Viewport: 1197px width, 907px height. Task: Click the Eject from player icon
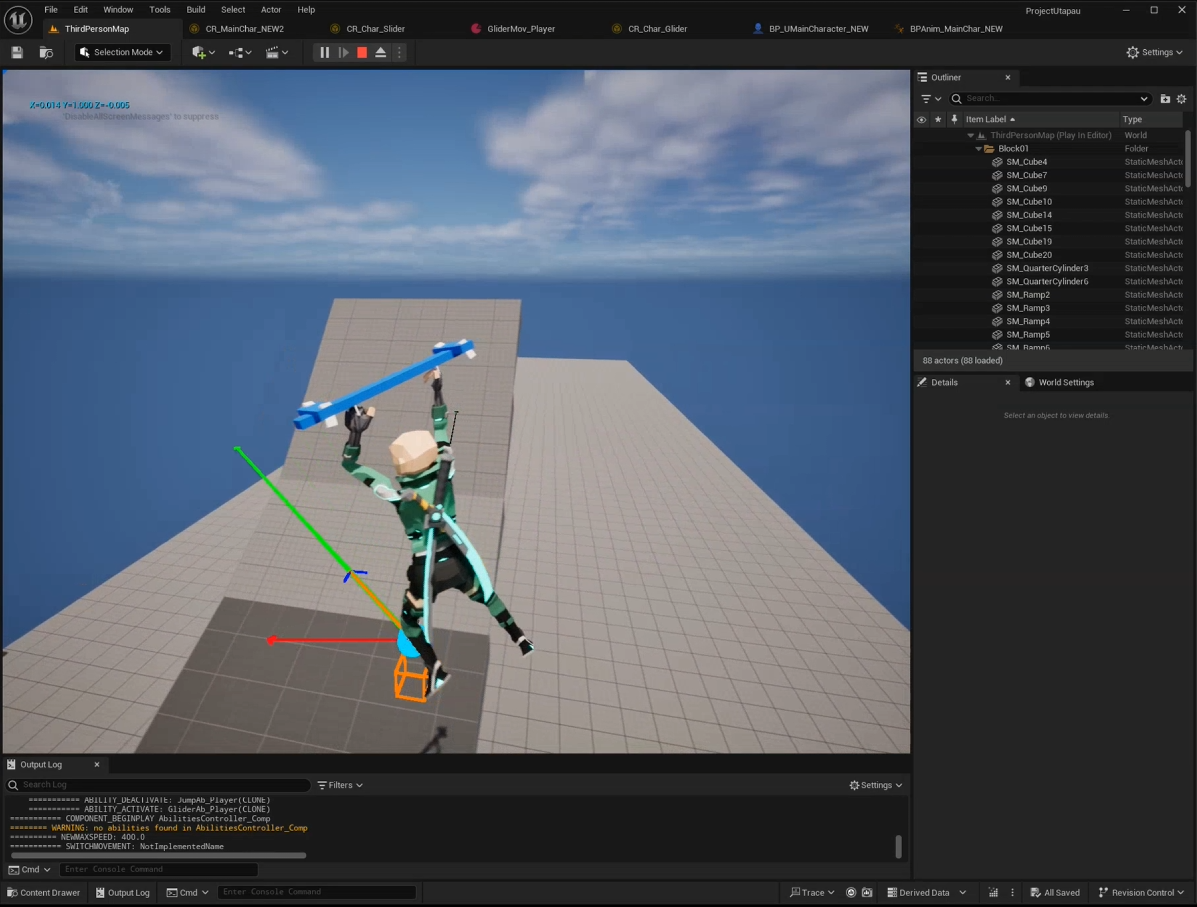[381, 52]
